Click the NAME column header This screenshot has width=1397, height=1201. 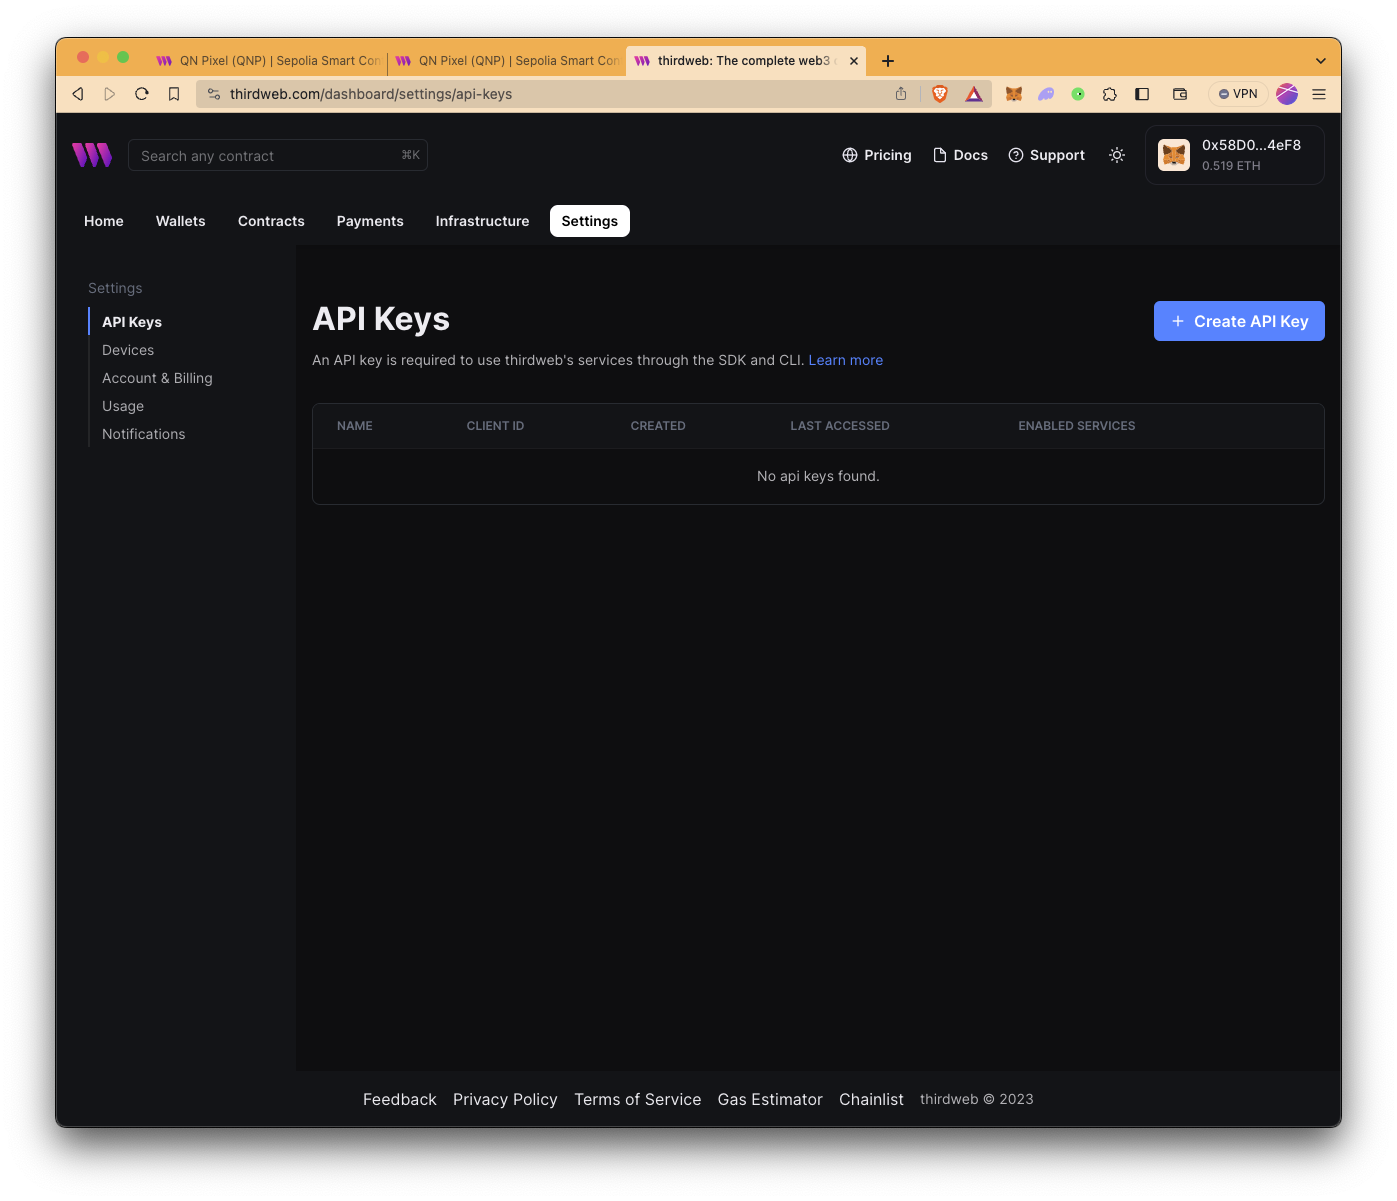(x=355, y=426)
